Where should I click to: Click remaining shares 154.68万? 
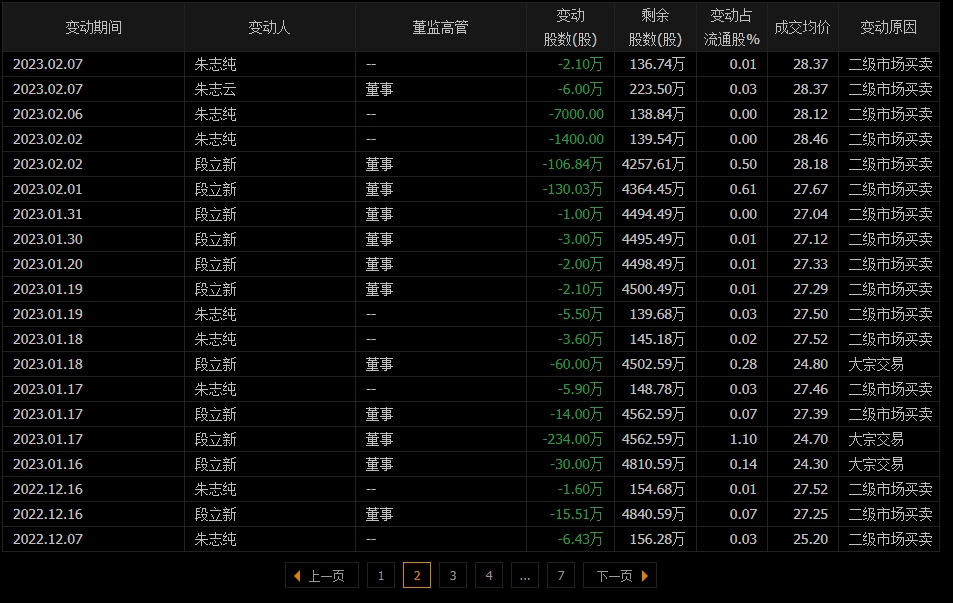point(657,489)
